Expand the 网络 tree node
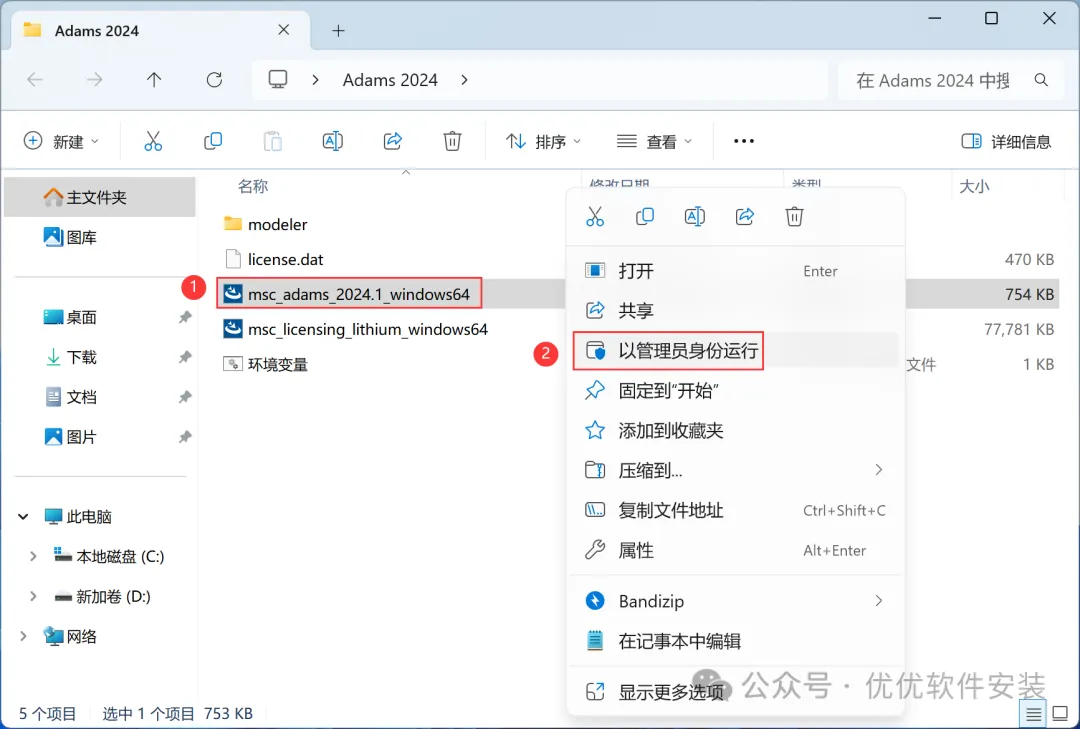The width and height of the screenshot is (1080, 729). (23, 636)
